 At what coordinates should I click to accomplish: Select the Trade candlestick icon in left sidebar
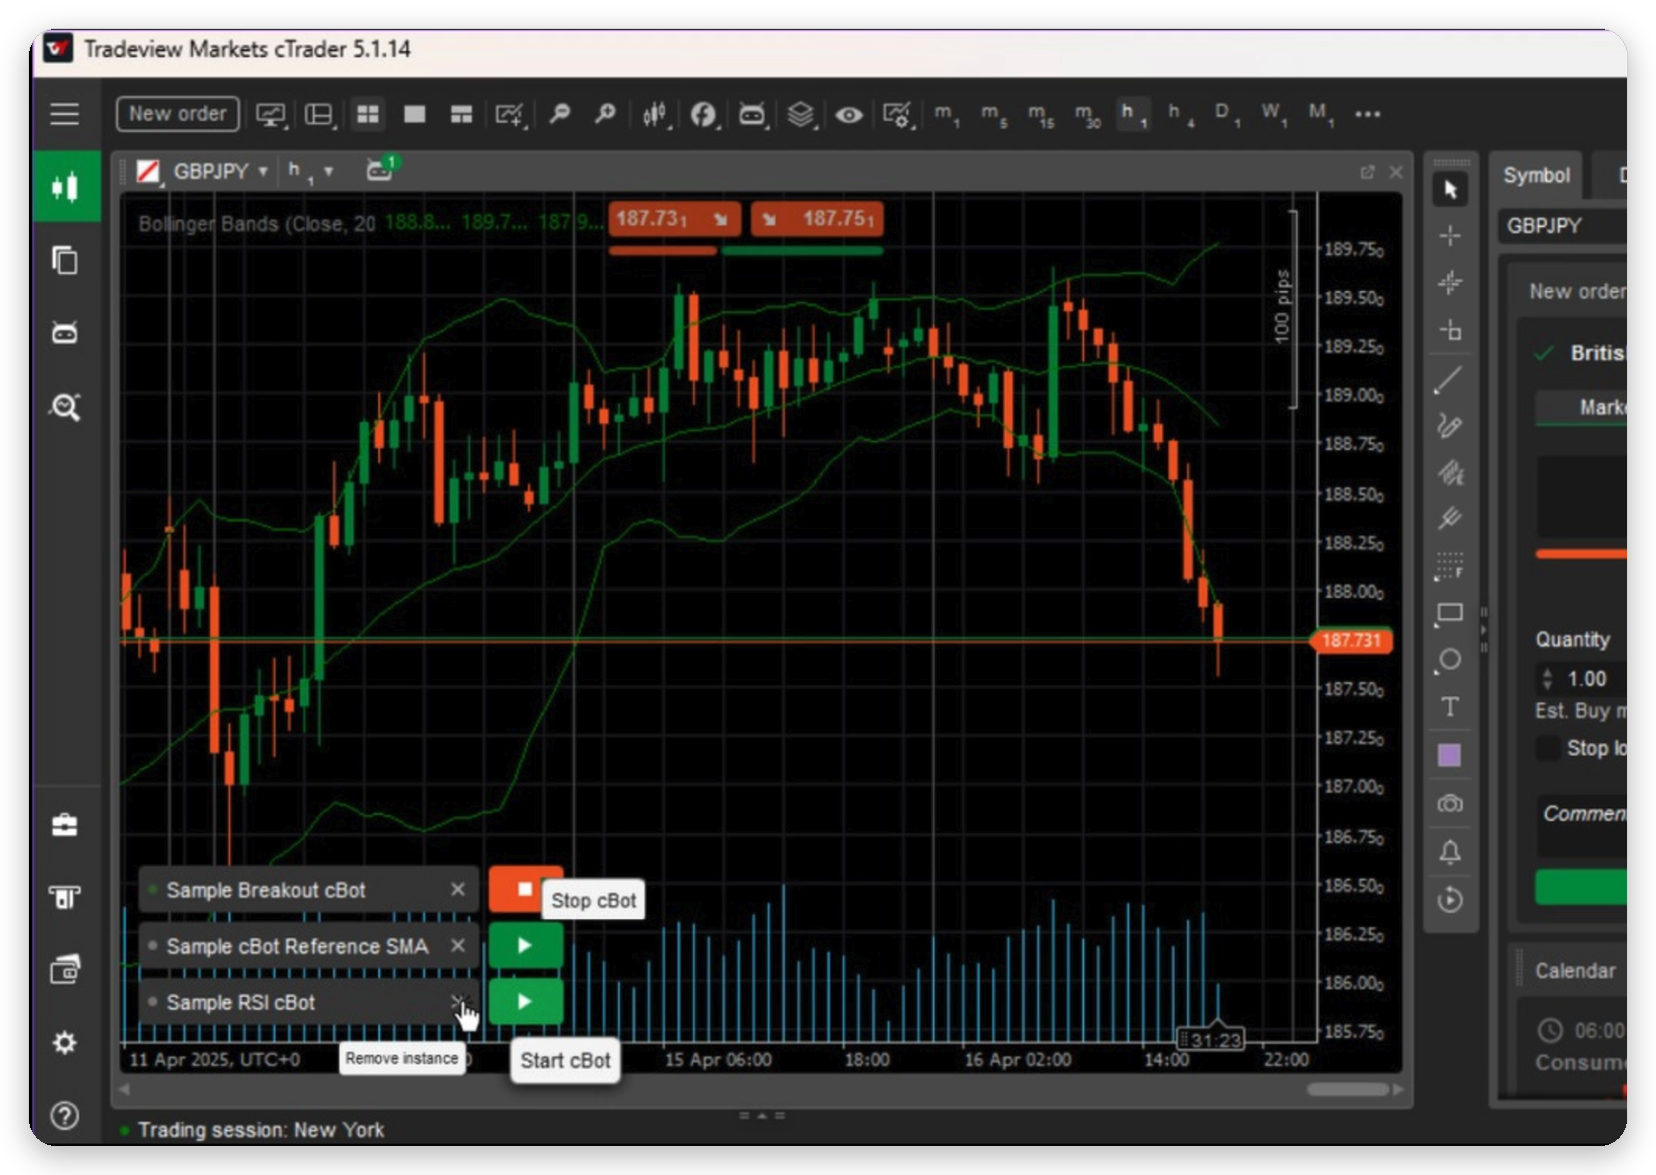(65, 186)
